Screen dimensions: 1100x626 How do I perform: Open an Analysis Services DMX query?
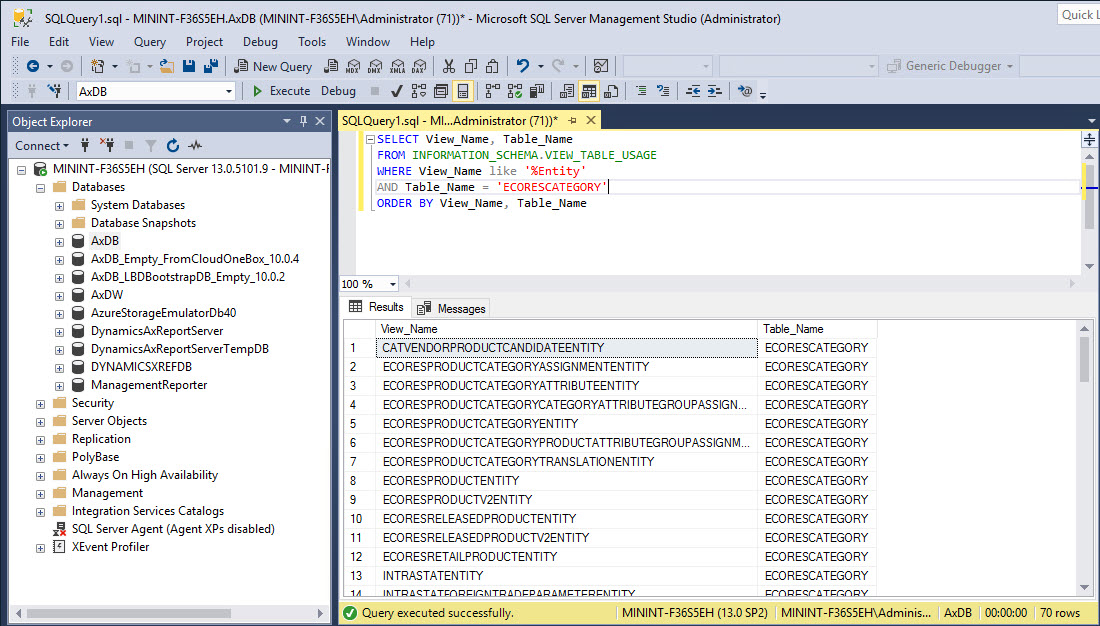[x=375, y=67]
